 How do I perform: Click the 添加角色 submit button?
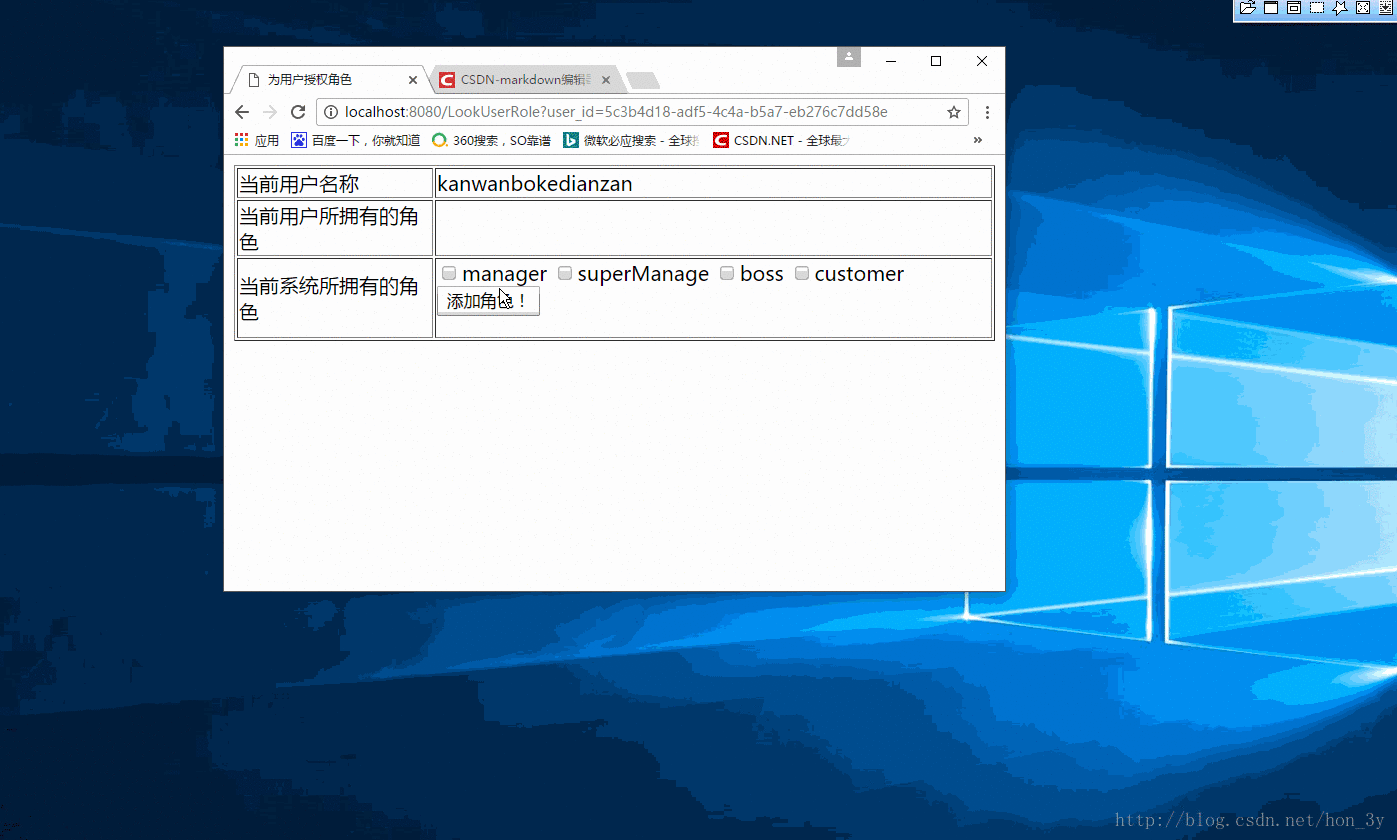click(488, 301)
